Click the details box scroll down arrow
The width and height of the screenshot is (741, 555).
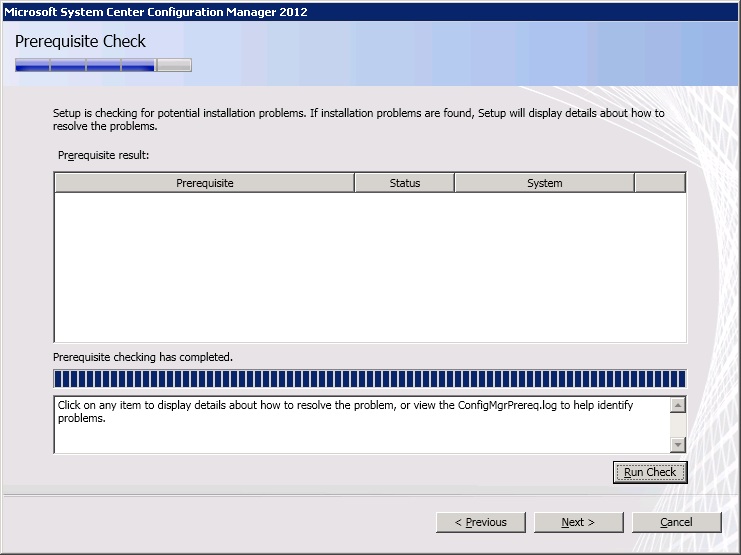click(678, 444)
